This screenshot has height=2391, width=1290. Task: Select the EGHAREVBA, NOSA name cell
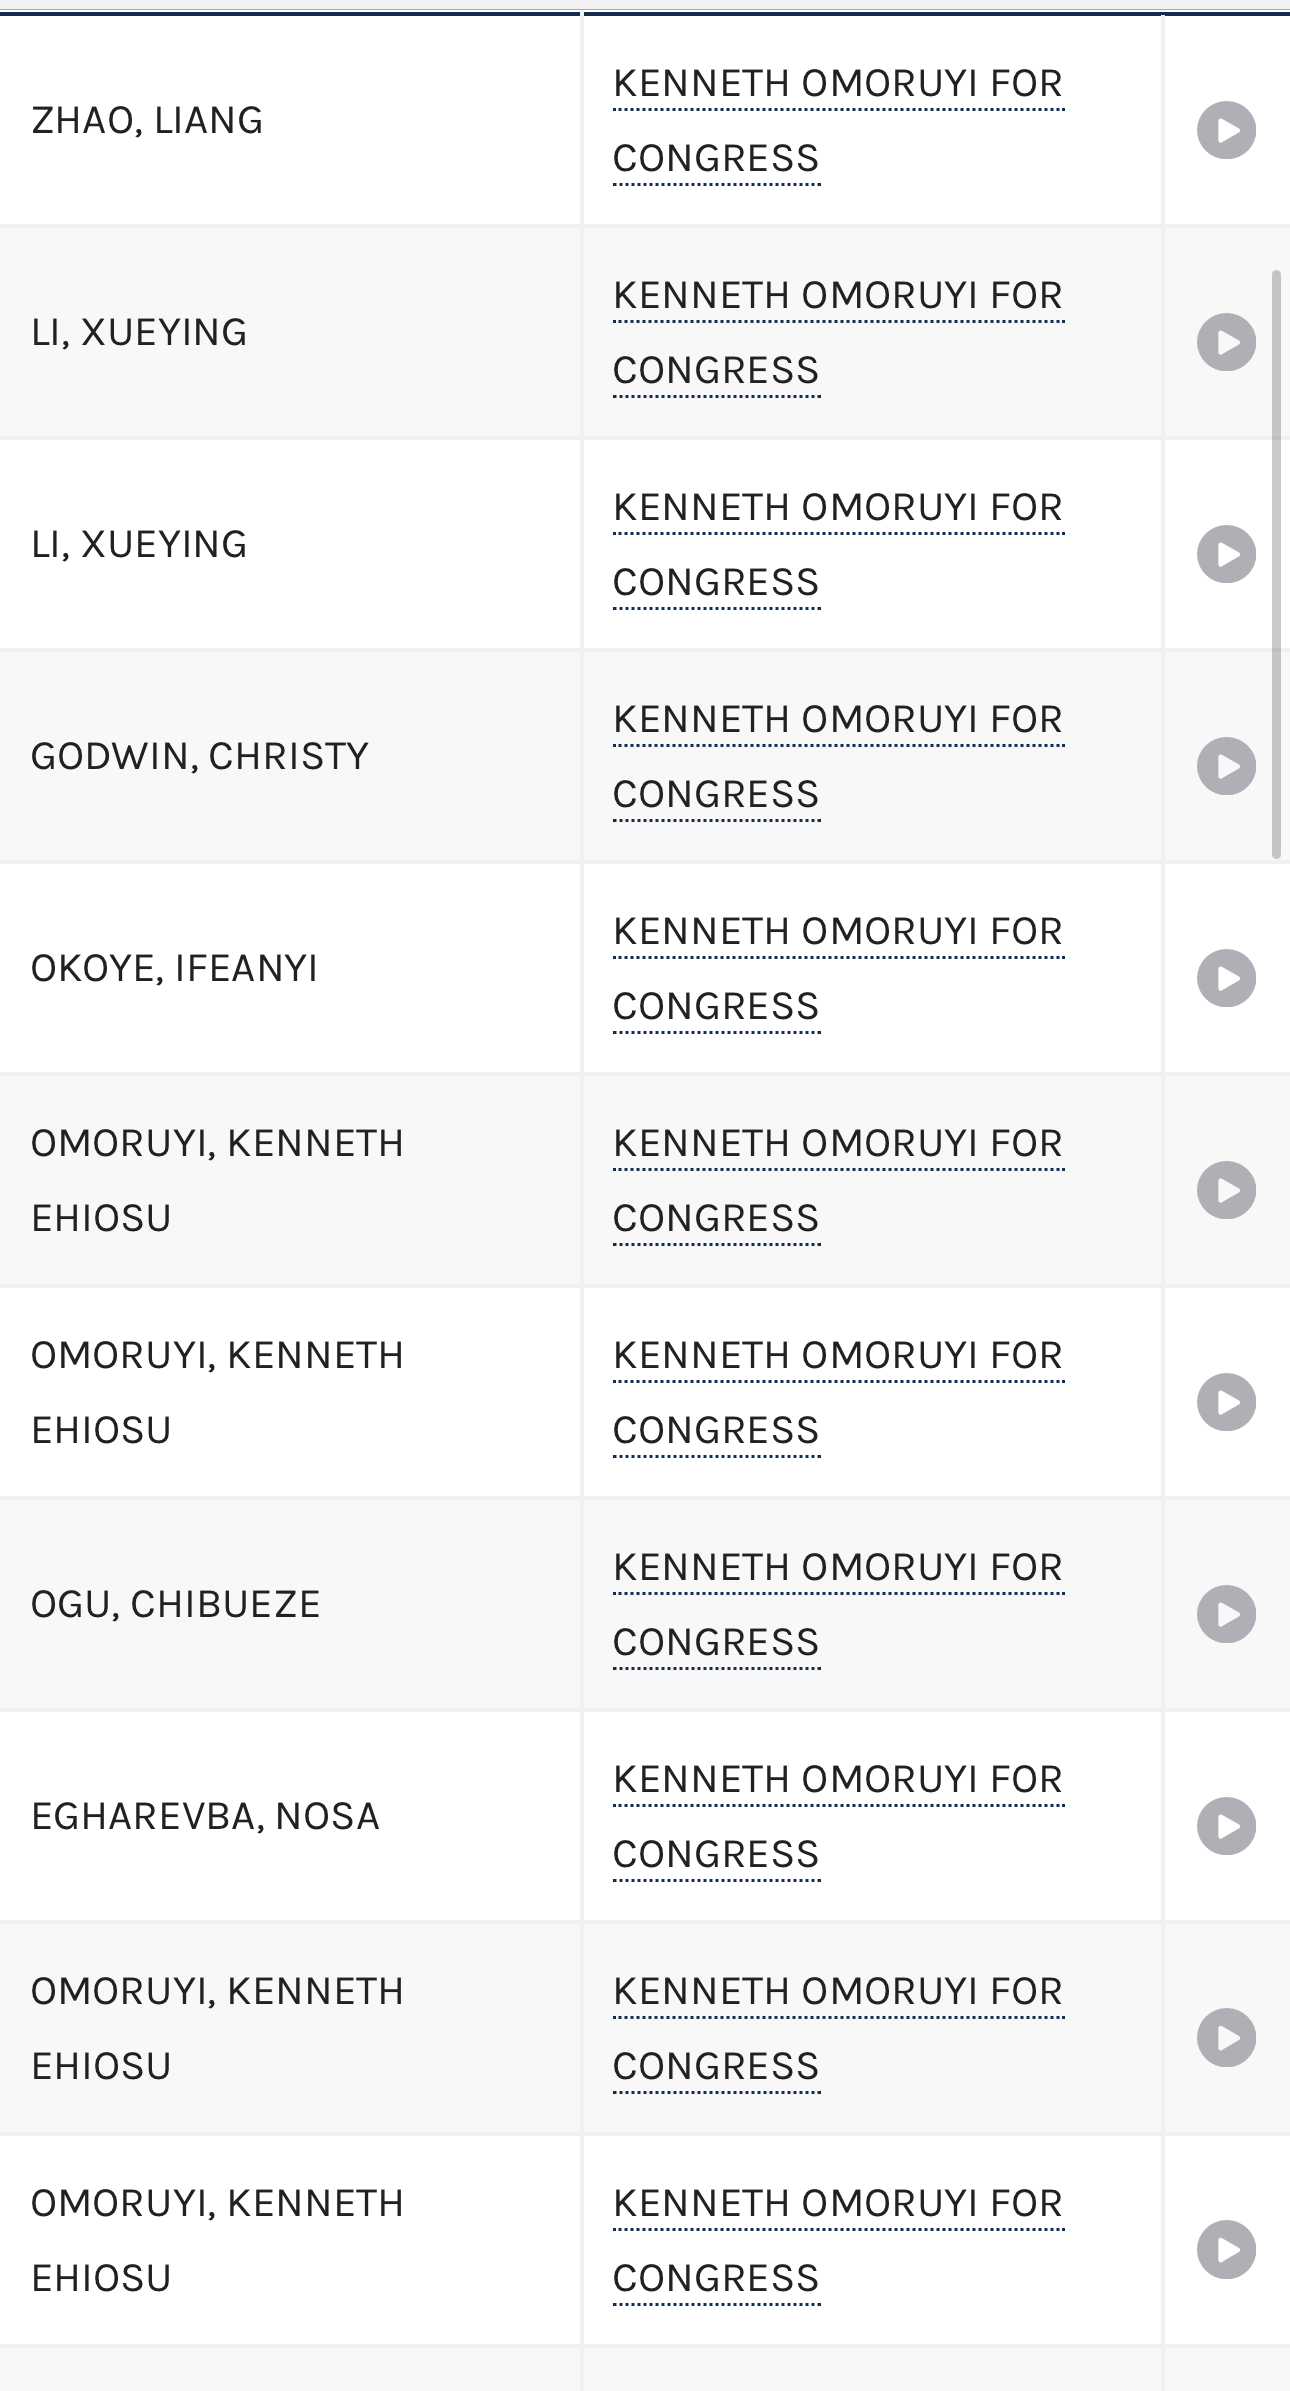(204, 1817)
